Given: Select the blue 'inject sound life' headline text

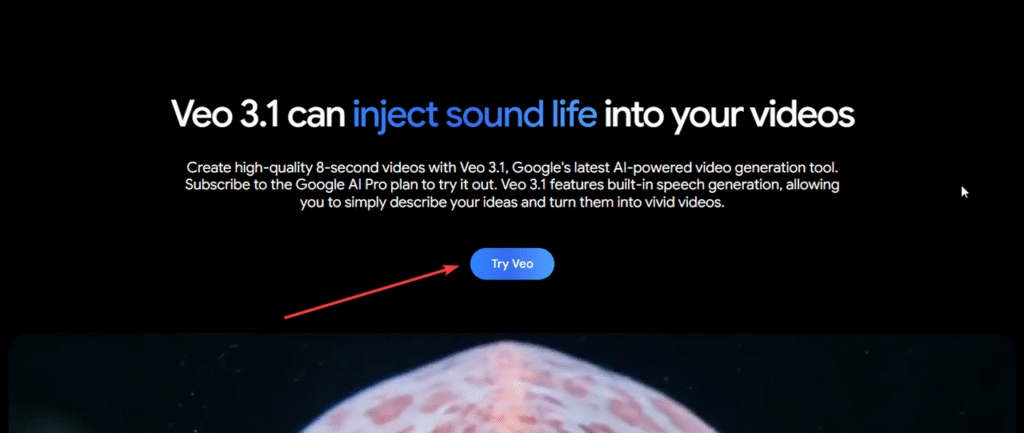Looking at the screenshot, I should [475, 115].
